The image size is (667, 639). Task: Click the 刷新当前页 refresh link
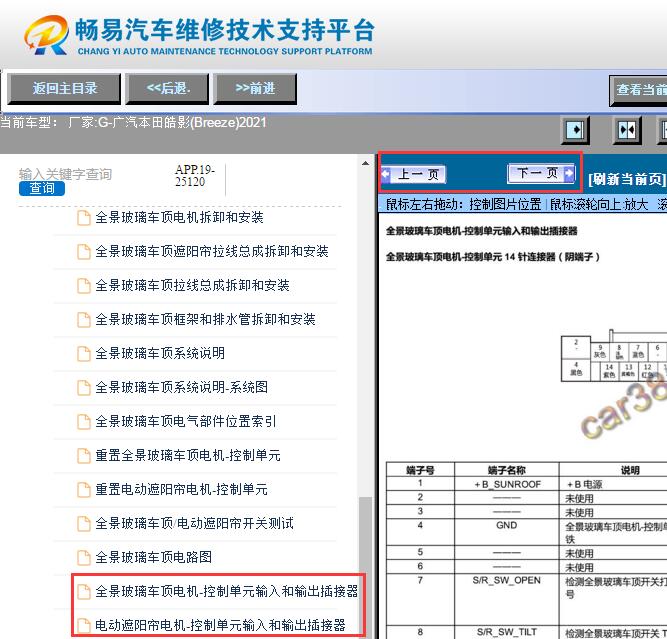pyautogui.click(x=626, y=180)
